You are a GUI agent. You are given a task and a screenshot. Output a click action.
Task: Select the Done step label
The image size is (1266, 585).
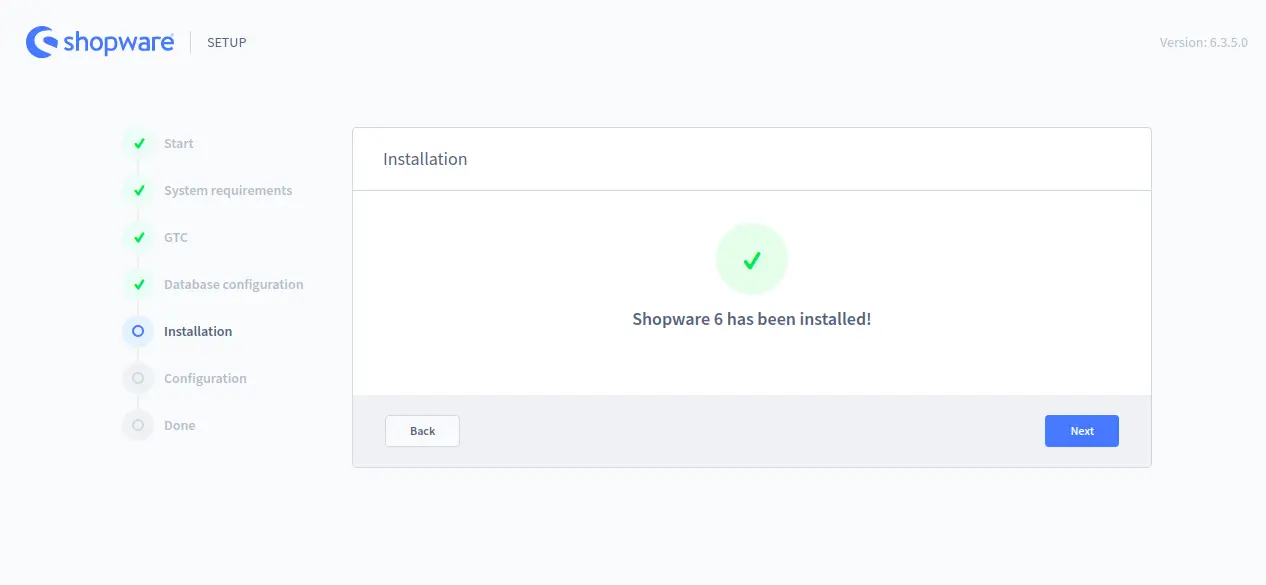(180, 425)
